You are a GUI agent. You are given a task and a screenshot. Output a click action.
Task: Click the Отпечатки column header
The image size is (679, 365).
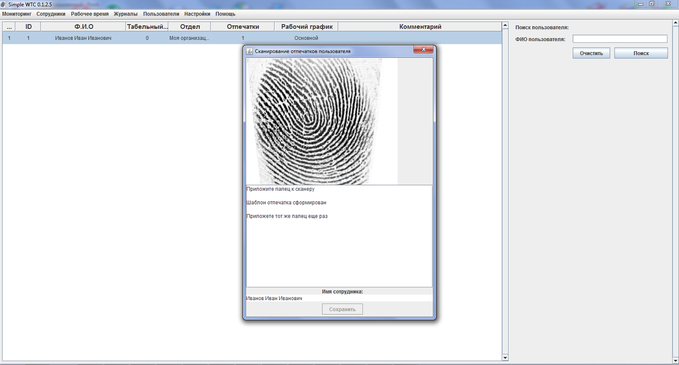coord(242,26)
